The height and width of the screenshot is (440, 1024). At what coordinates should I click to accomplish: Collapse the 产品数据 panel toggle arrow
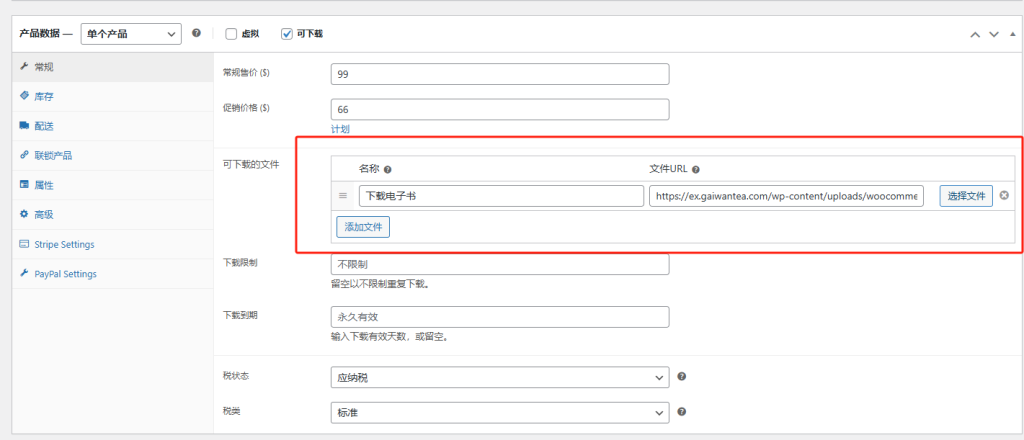pos(1013,34)
